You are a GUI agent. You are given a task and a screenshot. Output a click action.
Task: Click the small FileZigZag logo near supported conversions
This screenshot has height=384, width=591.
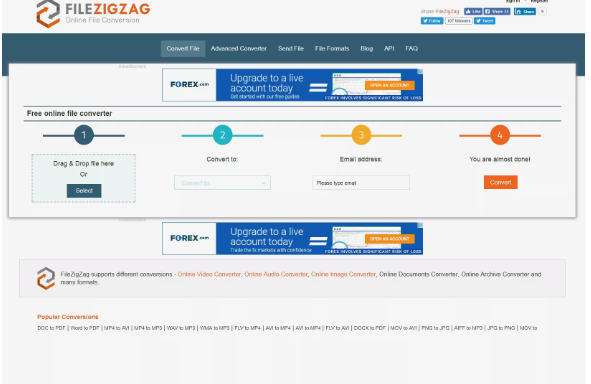point(46,278)
